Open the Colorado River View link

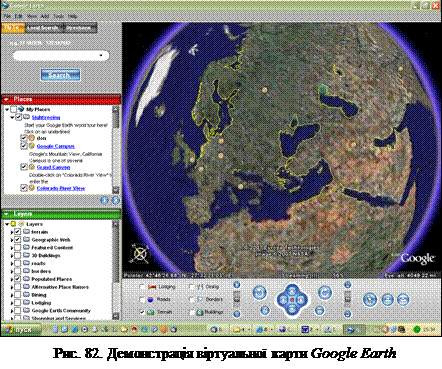click(x=61, y=188)
